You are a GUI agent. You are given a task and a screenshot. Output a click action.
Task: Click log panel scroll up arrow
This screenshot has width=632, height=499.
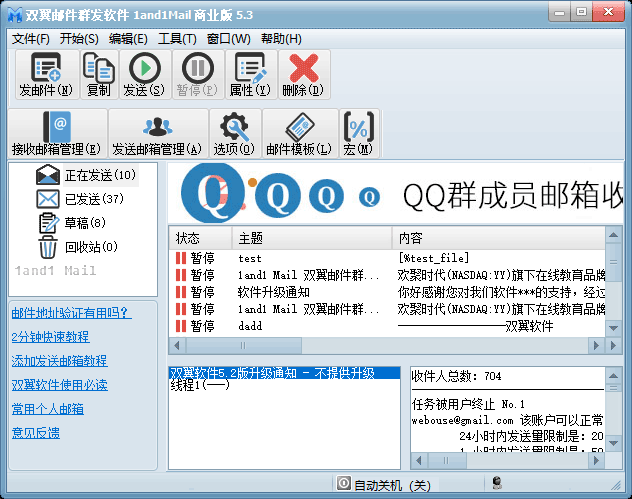point(613,375)
